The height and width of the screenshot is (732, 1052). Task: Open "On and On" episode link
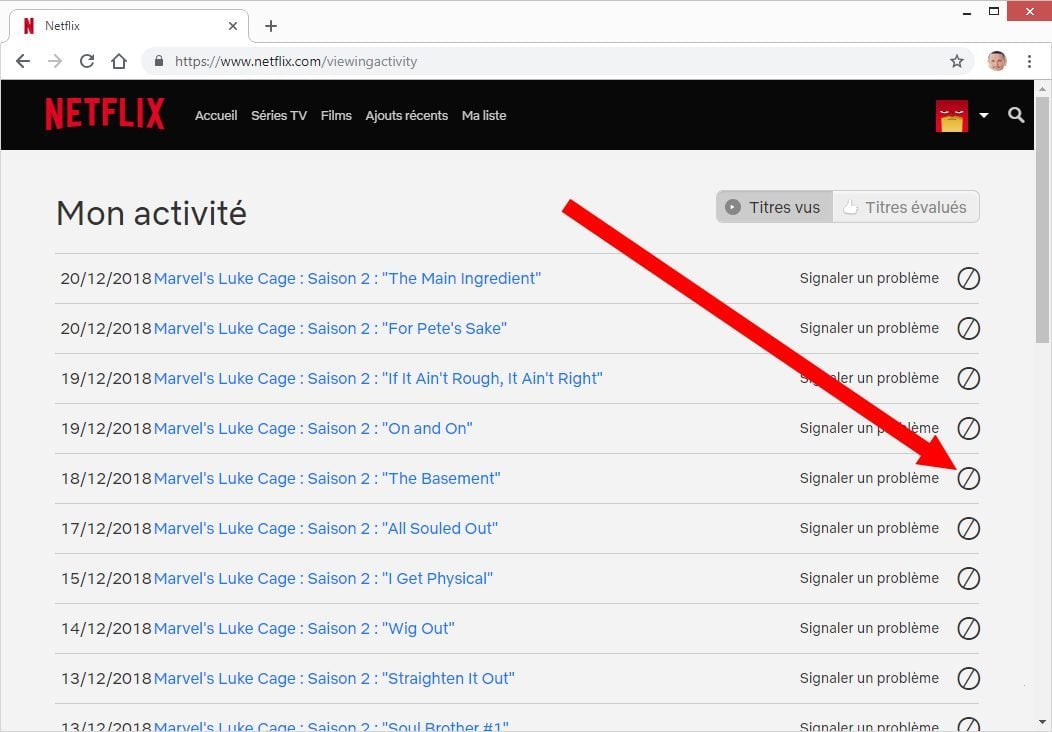[313, 428]
